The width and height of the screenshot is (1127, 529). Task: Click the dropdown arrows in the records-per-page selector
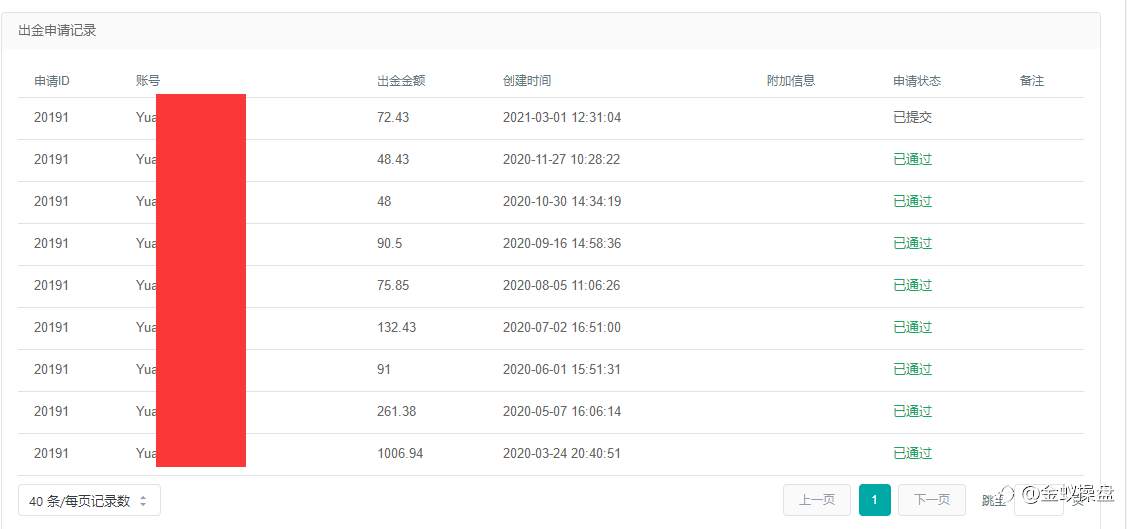coord(143,501)
